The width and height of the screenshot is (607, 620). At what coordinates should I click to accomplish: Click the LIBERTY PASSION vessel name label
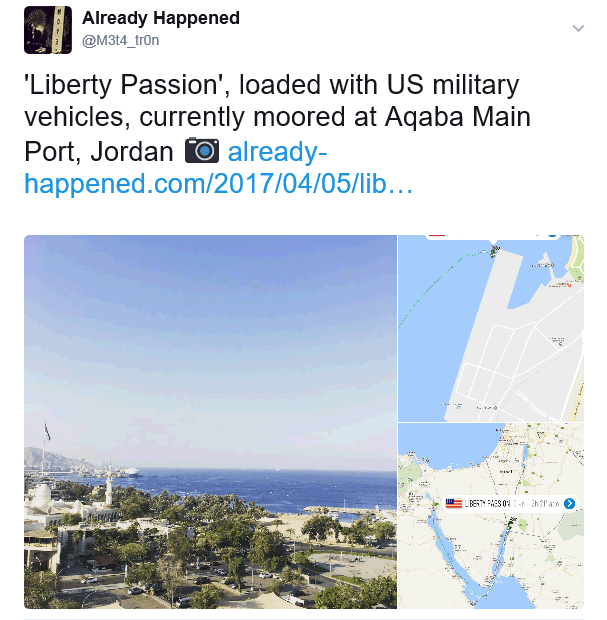tap(487, 503)
